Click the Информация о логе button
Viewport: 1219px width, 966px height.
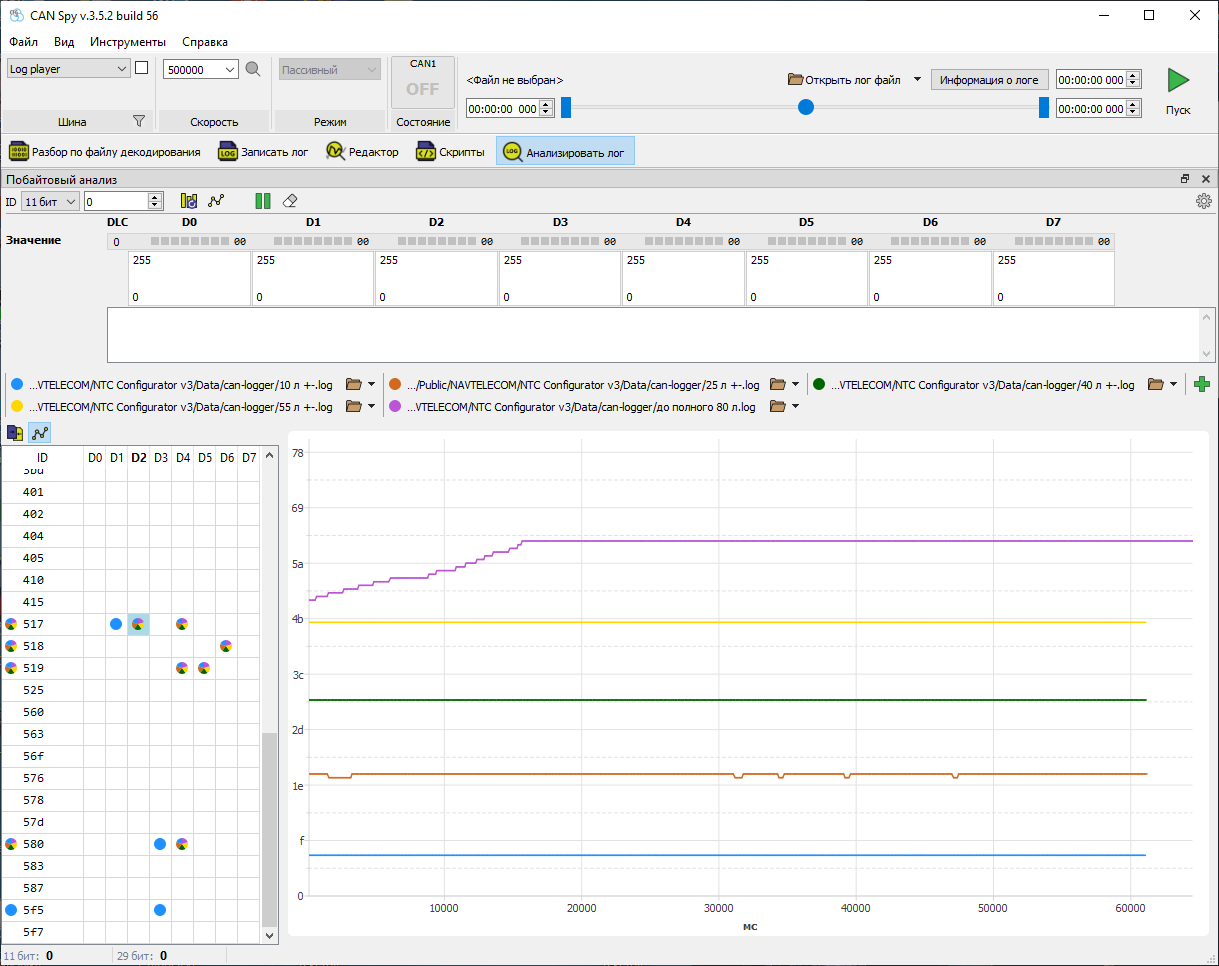(x=989, y=79)
